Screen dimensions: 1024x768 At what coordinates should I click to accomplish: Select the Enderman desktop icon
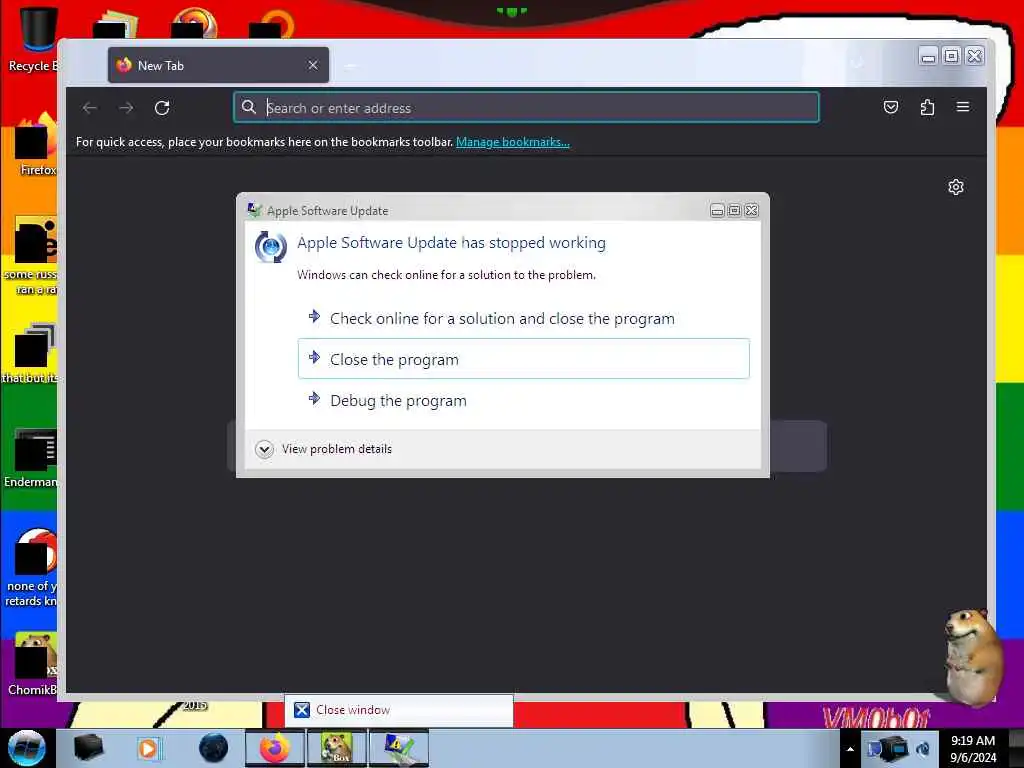click(31, 458)
